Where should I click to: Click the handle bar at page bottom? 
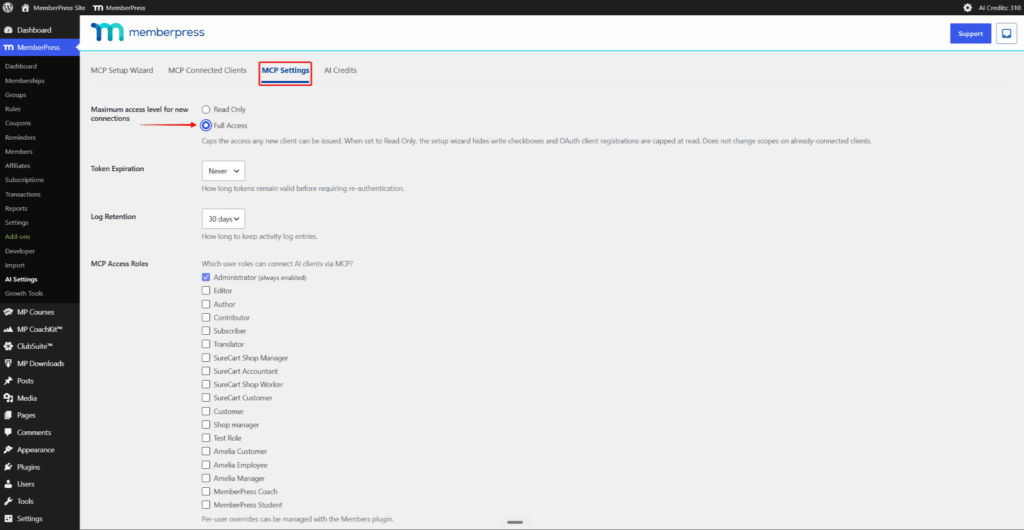[x=515, y=523]
